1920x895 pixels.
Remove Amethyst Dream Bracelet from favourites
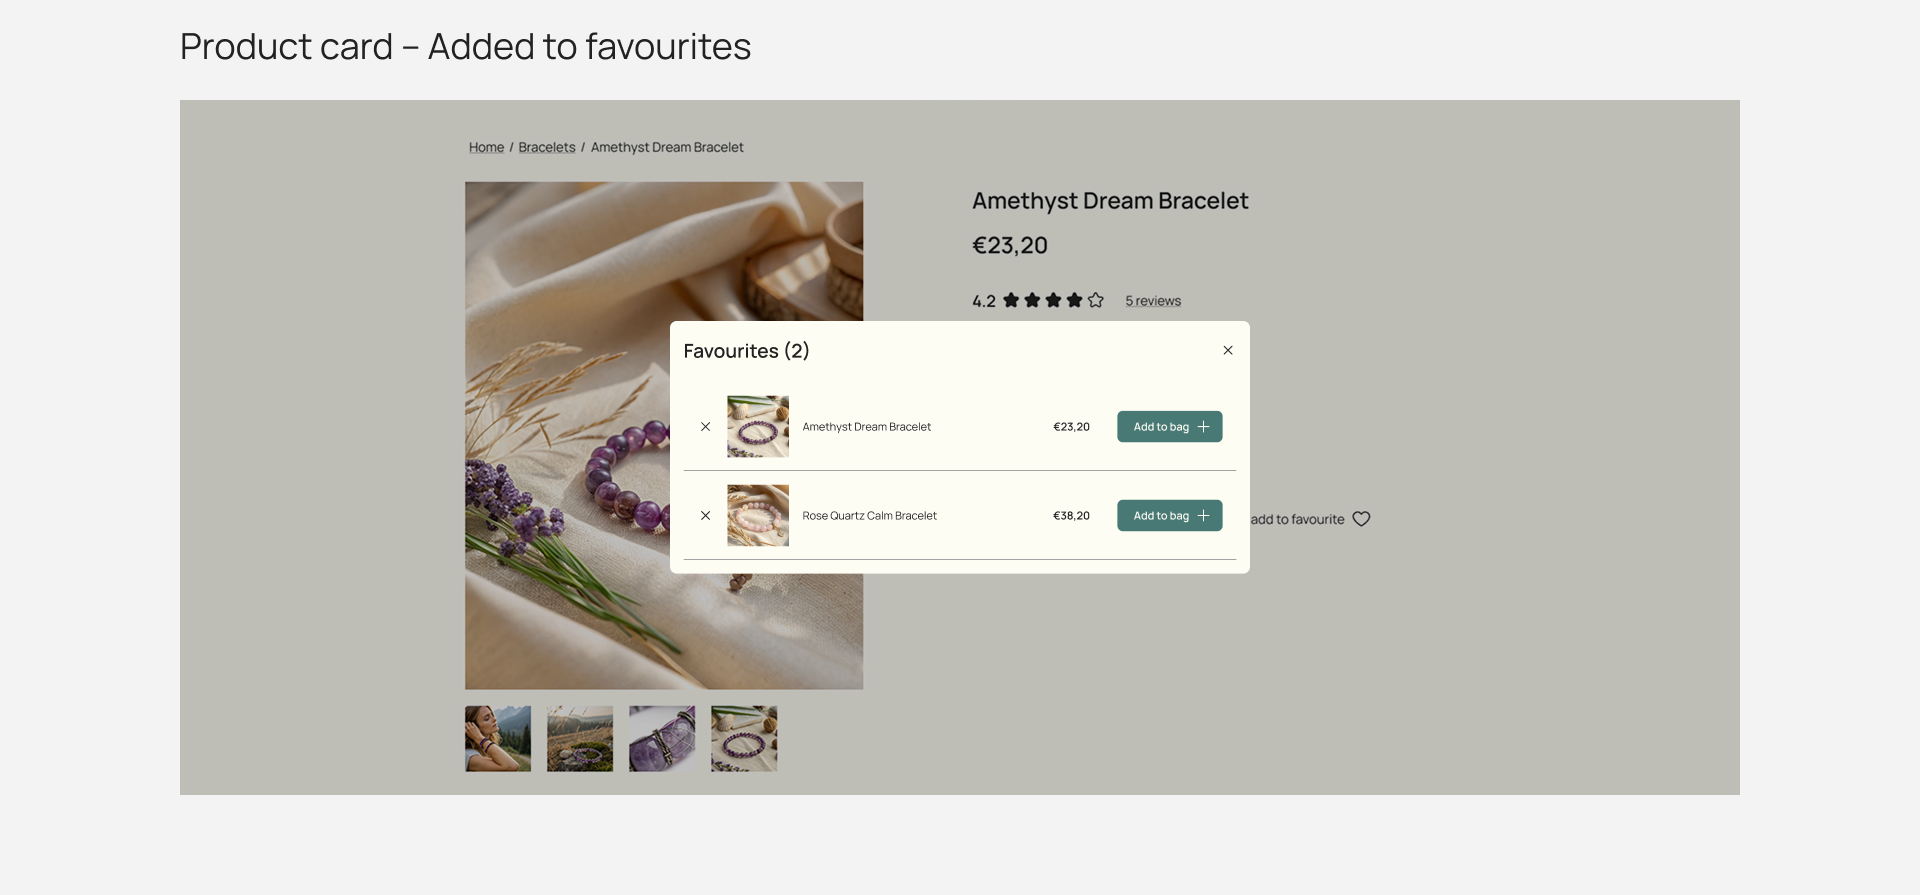pos(705,427)
